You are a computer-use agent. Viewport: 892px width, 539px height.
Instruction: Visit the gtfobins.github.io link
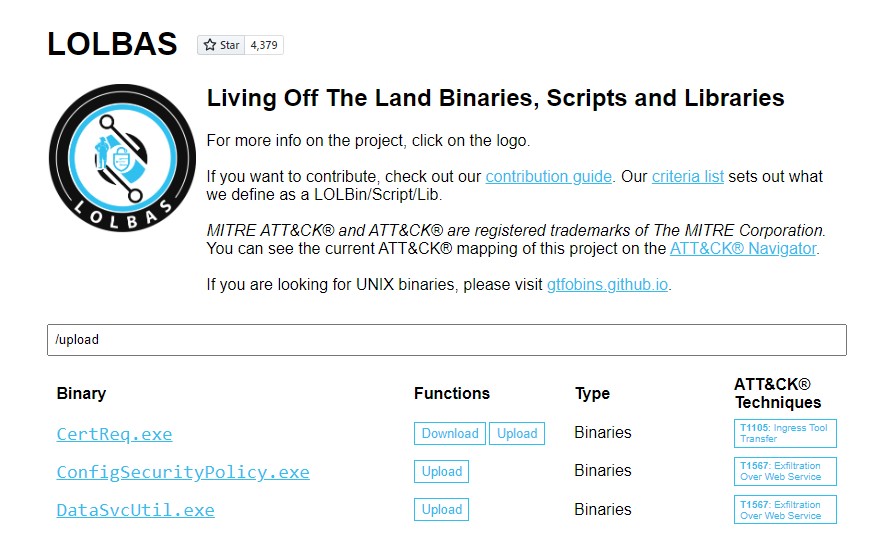607,284
